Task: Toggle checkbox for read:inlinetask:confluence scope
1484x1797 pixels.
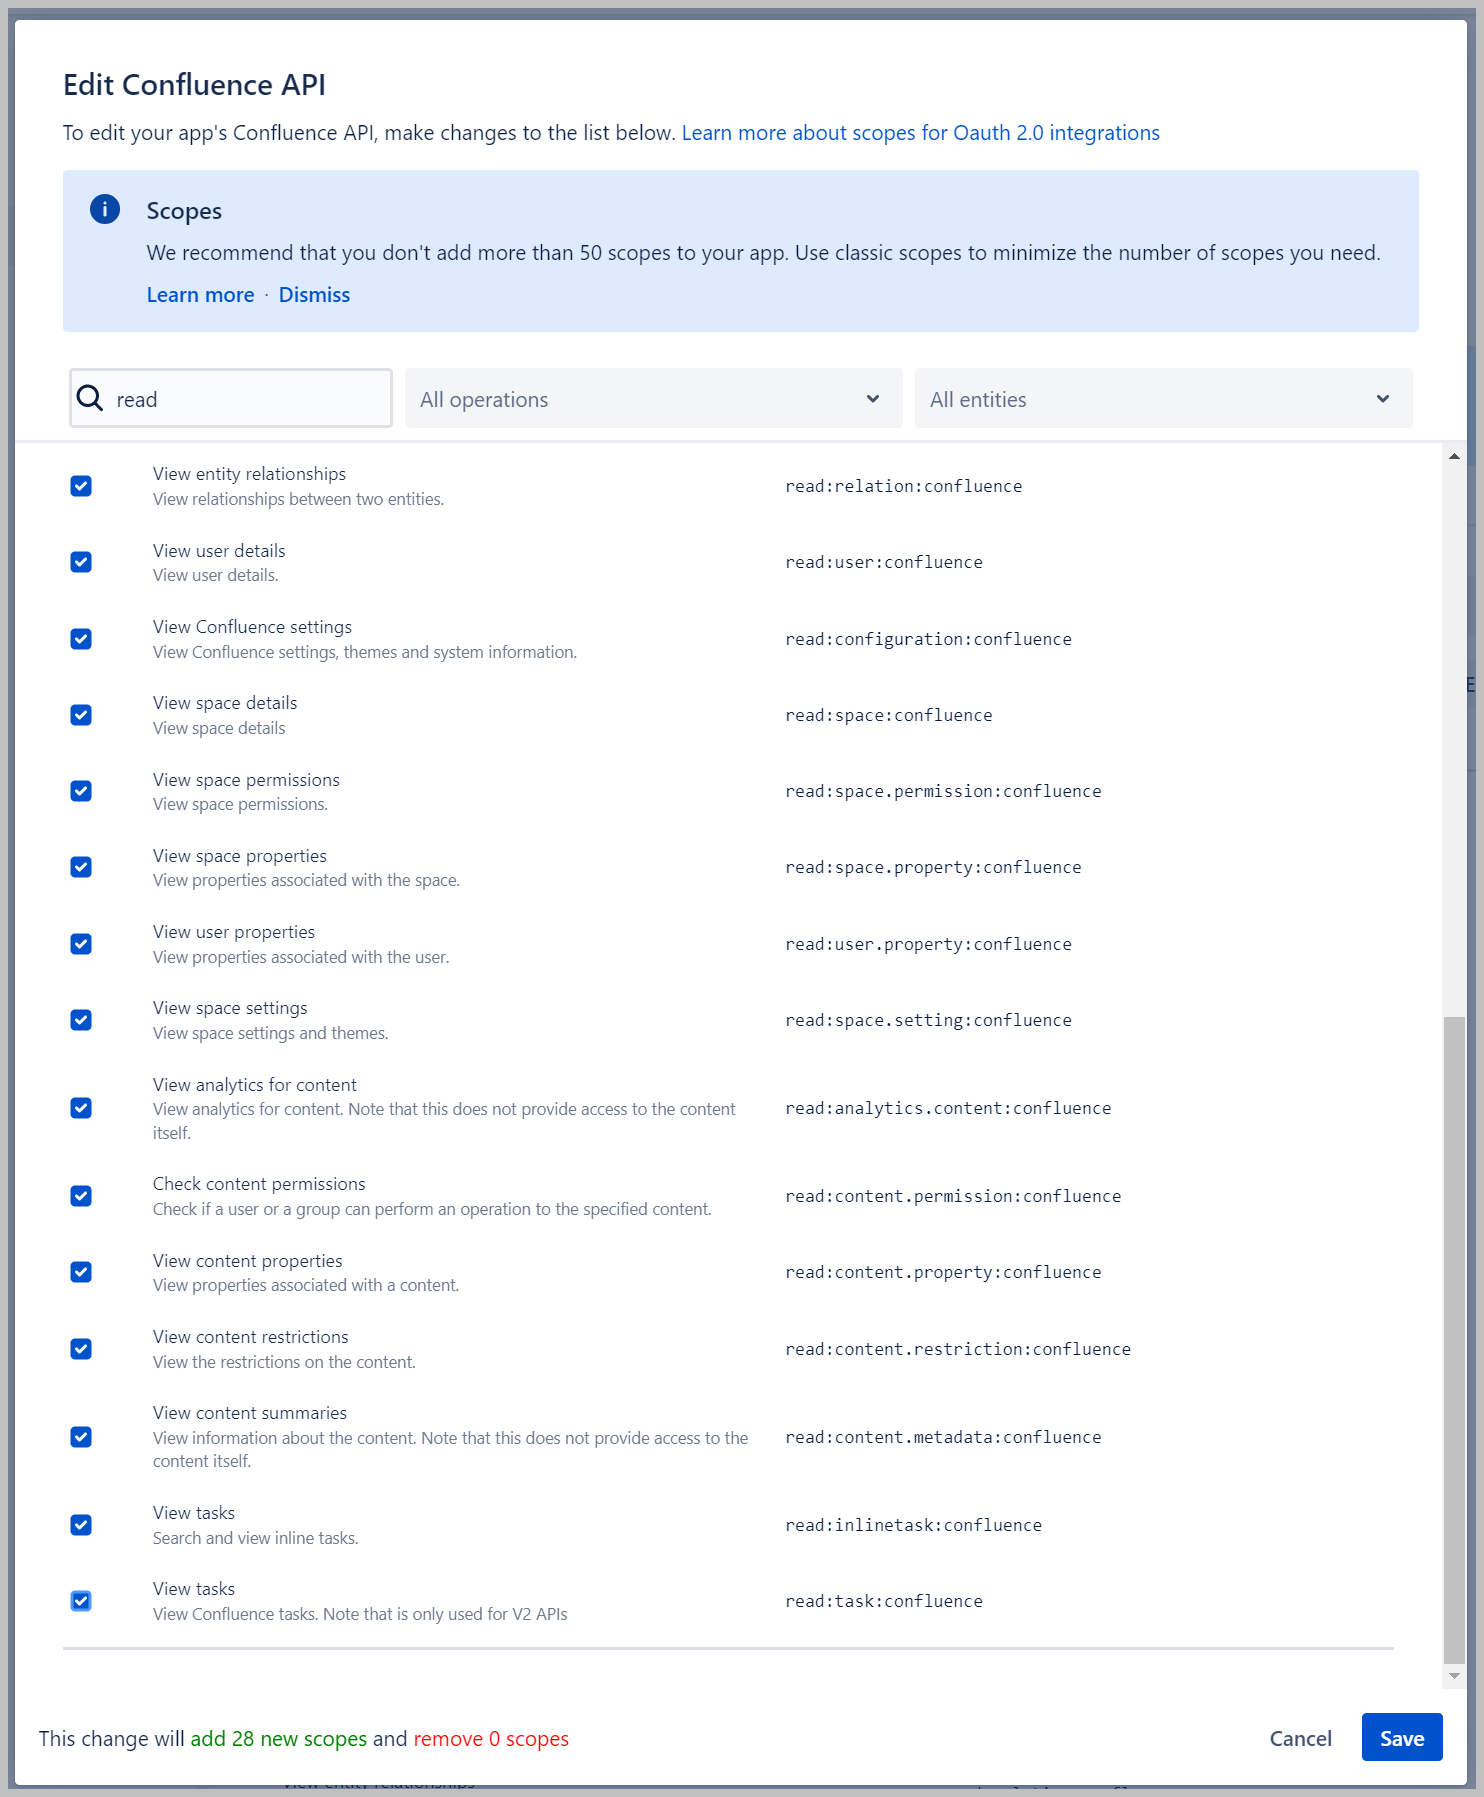Action: [81, 1525]
